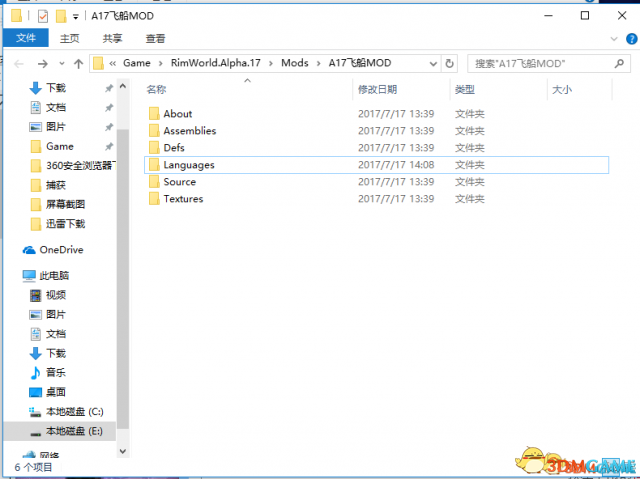Click Languages modified date 2017/7/17 14:08
This screenshot has height=479, width=640.
pyautogui.click(x=396, y=164)
